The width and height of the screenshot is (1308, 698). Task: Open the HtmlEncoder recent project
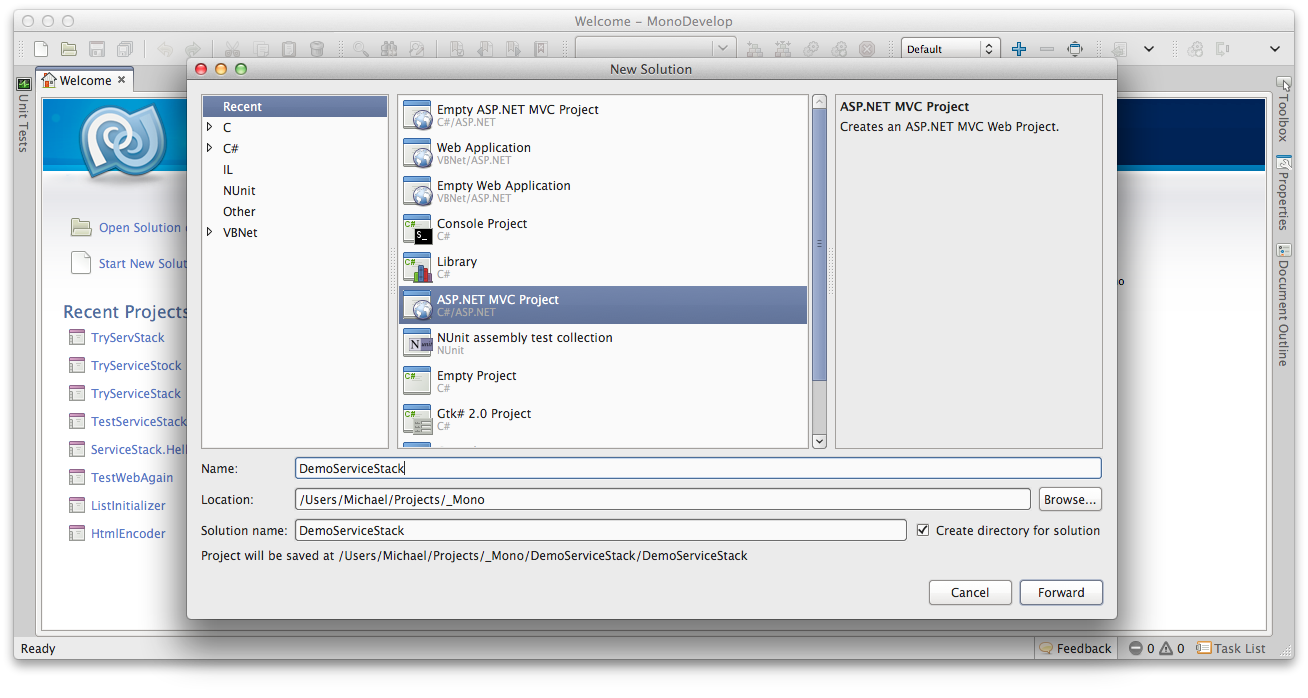[128, 533]
